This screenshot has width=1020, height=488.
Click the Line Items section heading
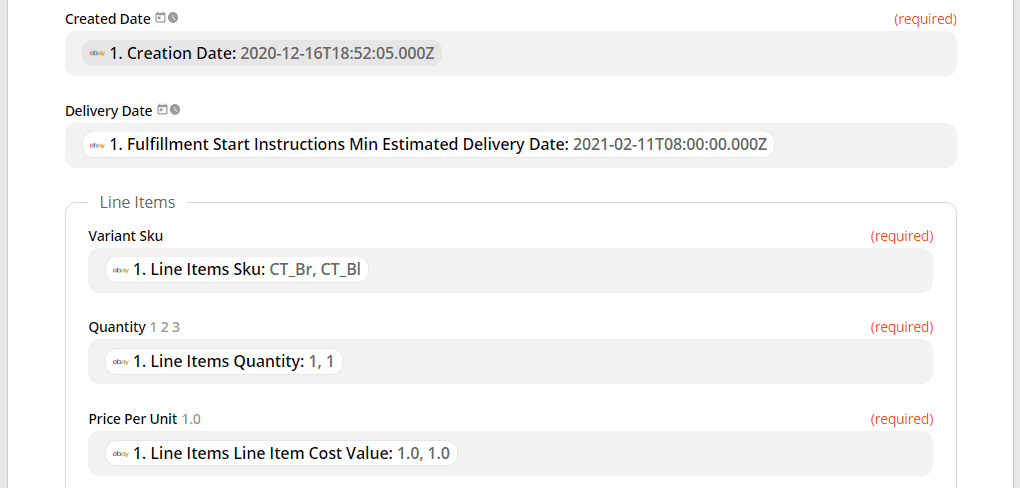(x=137, y=202)
